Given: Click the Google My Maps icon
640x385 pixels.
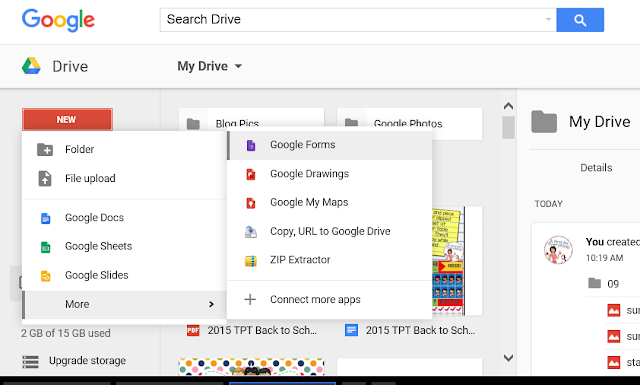Looking at the screenshot, I should (x=251, y=203).
